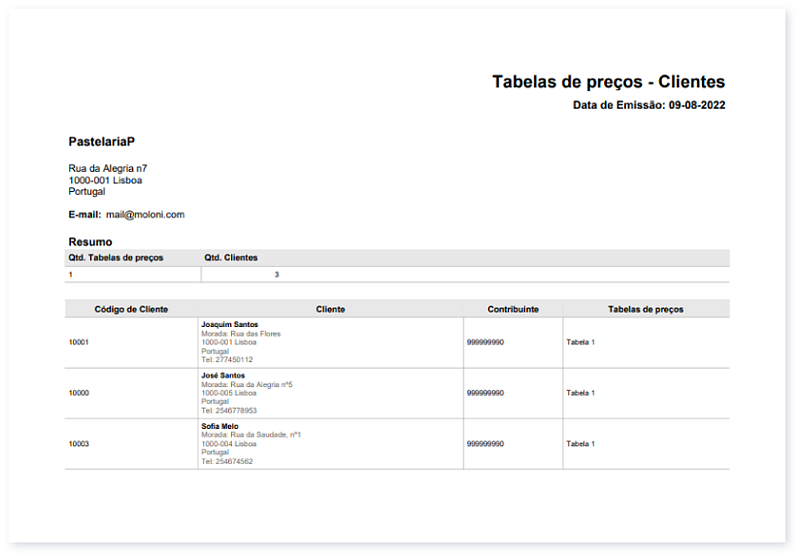This screenshot has height=557, width=800.
Task: Click the Resumo section heading
Action: coord(90,242)
